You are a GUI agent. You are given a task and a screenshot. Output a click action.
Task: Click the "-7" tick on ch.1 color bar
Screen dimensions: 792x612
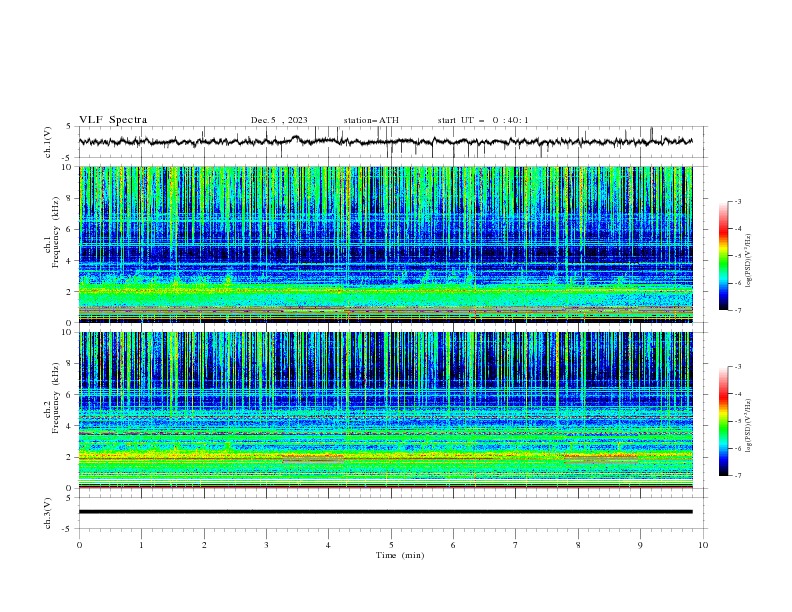[738, 310]
